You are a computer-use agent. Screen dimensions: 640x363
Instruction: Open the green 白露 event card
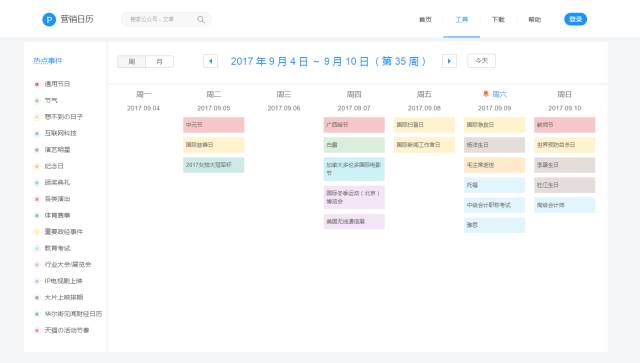click(x=354, y=145)
